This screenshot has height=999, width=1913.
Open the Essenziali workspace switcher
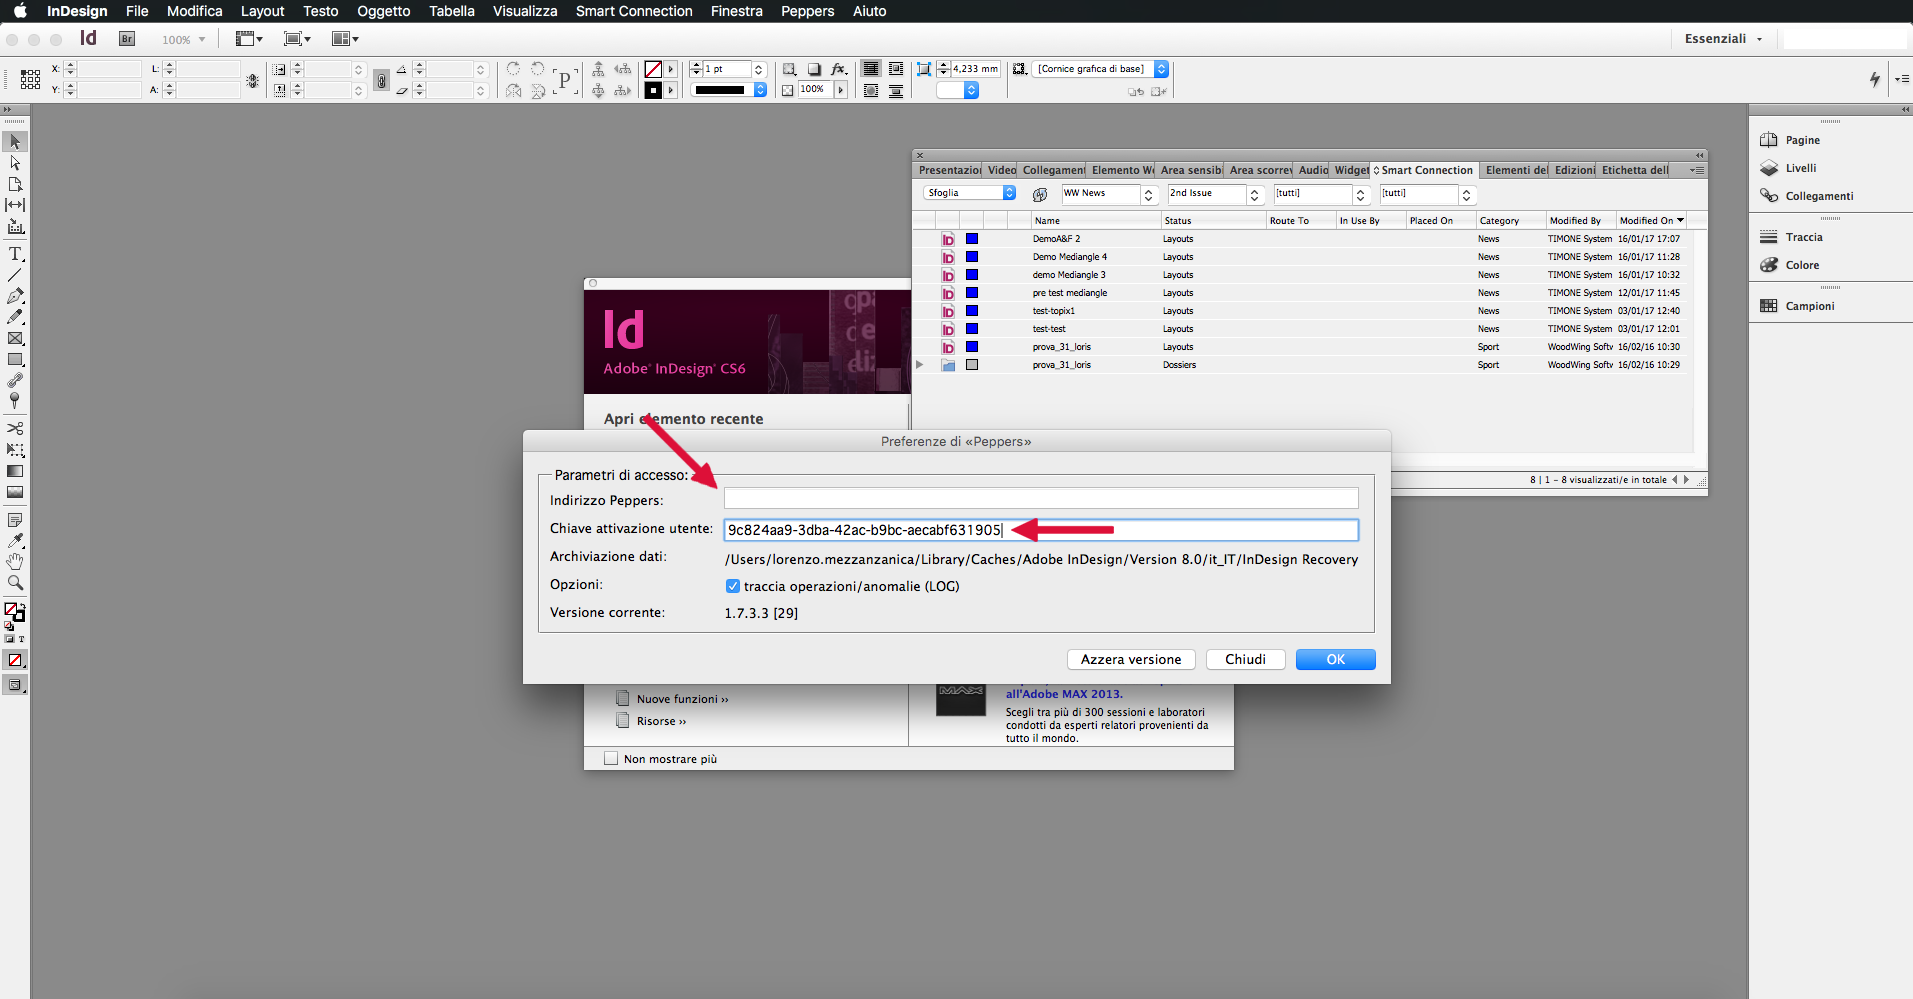(x=1723, y=39)
